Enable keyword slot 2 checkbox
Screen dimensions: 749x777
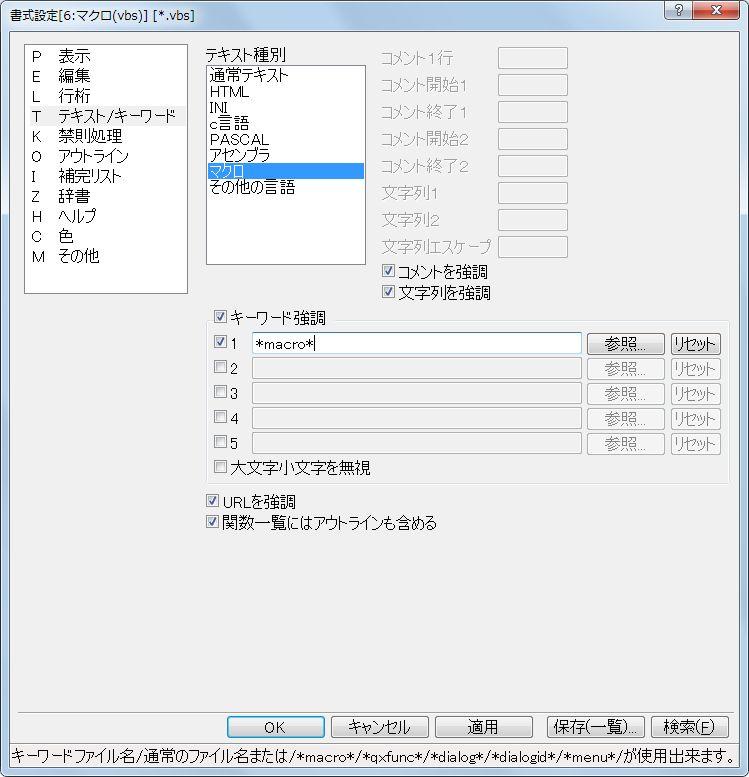pyautogui.click(x=220, y=367)
